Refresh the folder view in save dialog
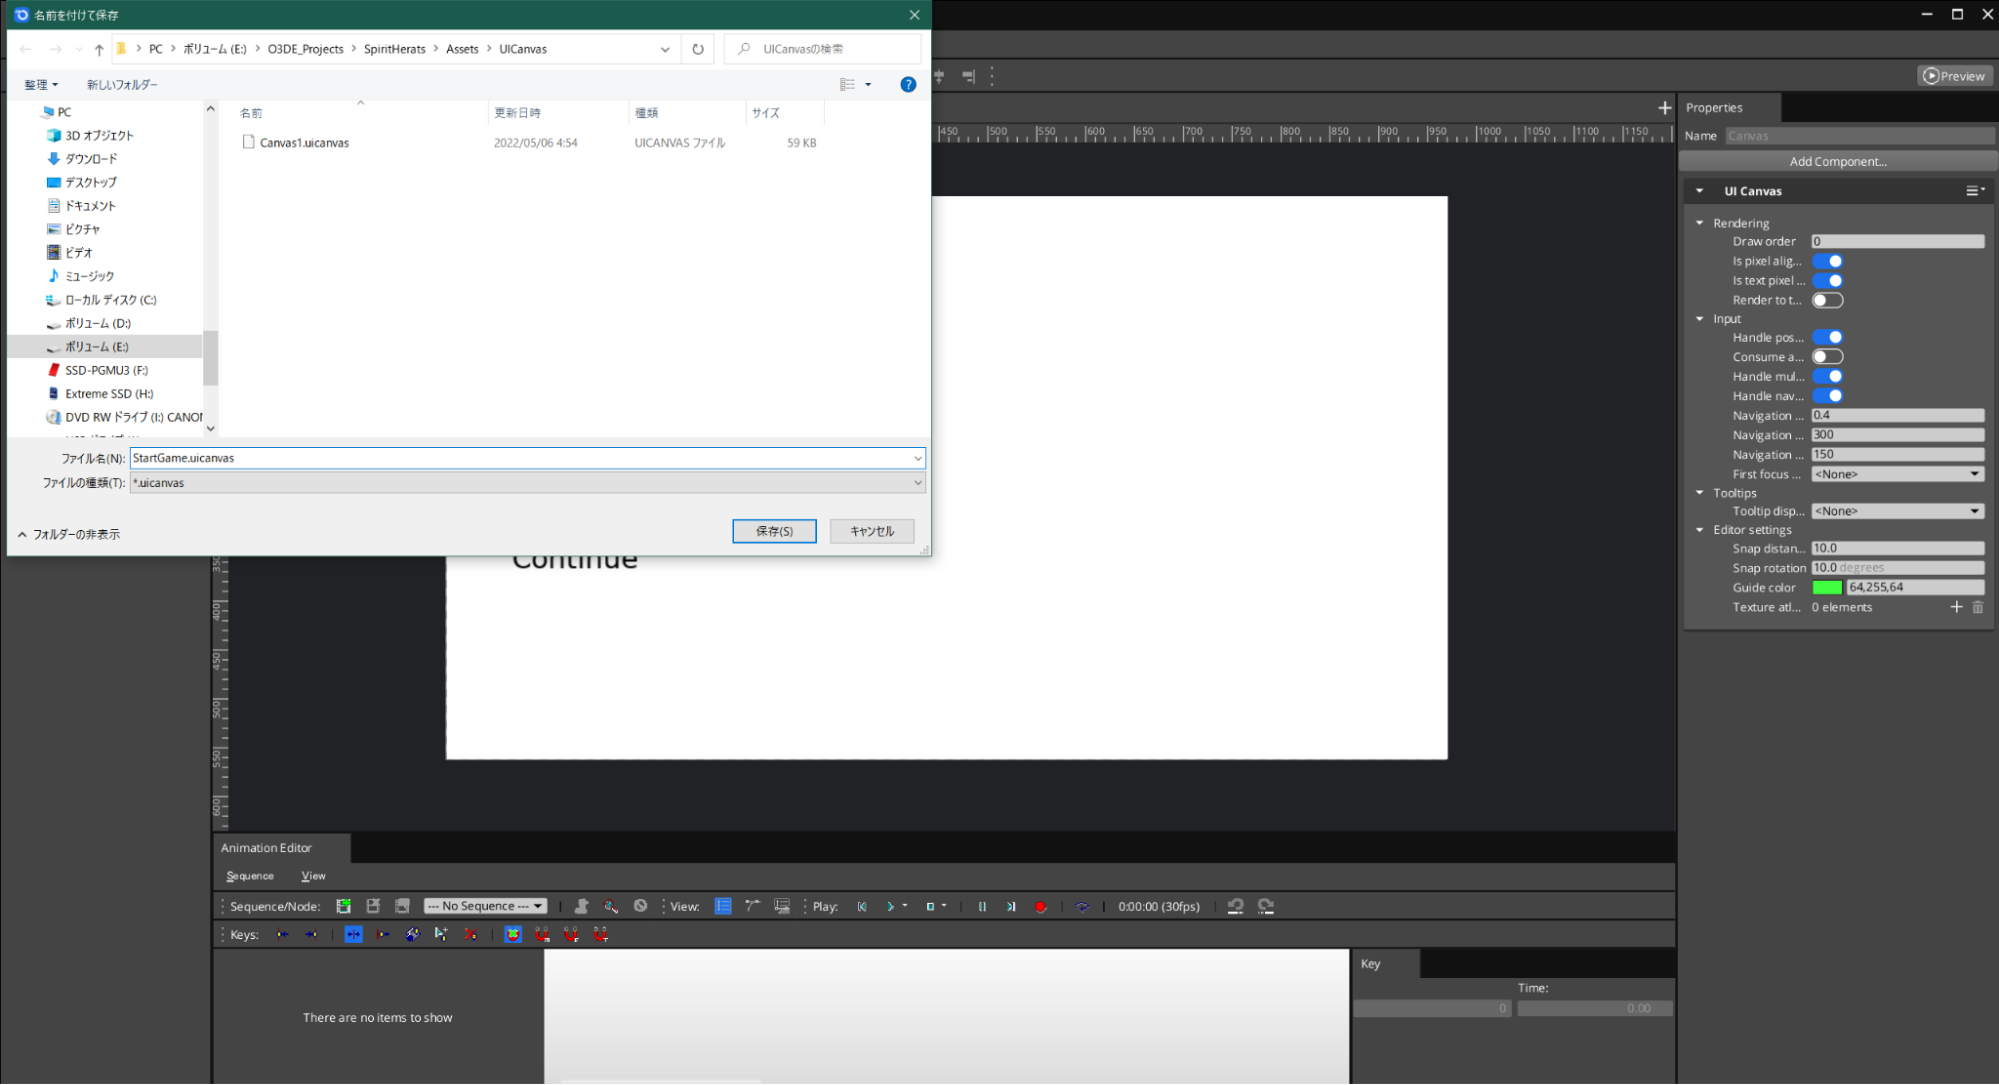The width and height of the screenshot is (1999, 1085). pos(698,48)
